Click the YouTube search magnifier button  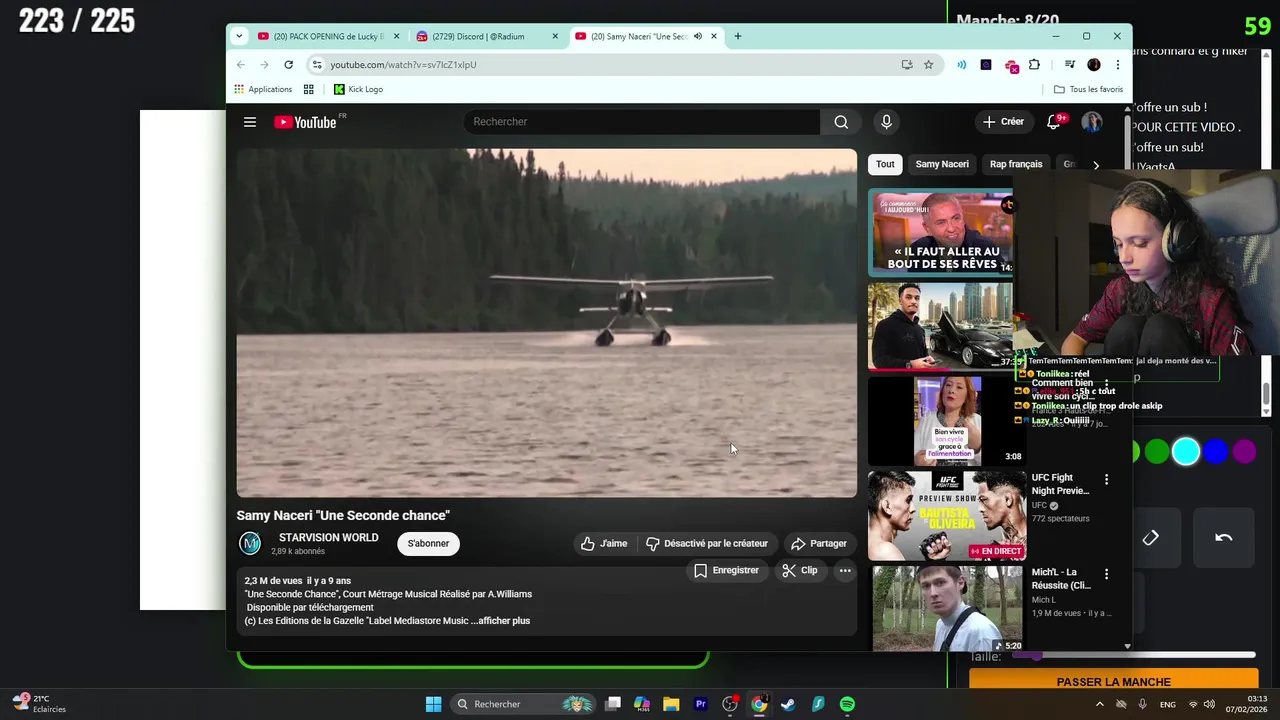841,122
